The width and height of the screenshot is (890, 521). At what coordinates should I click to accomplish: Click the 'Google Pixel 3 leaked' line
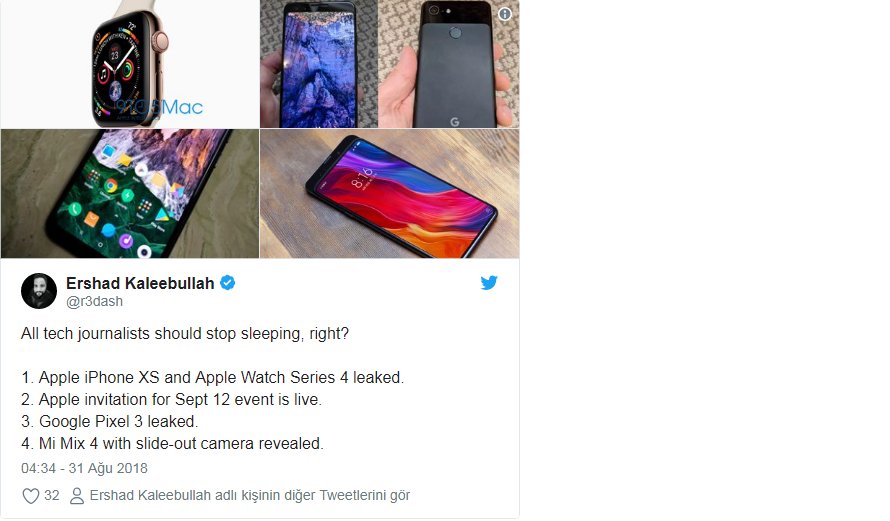tap(110, 422)
